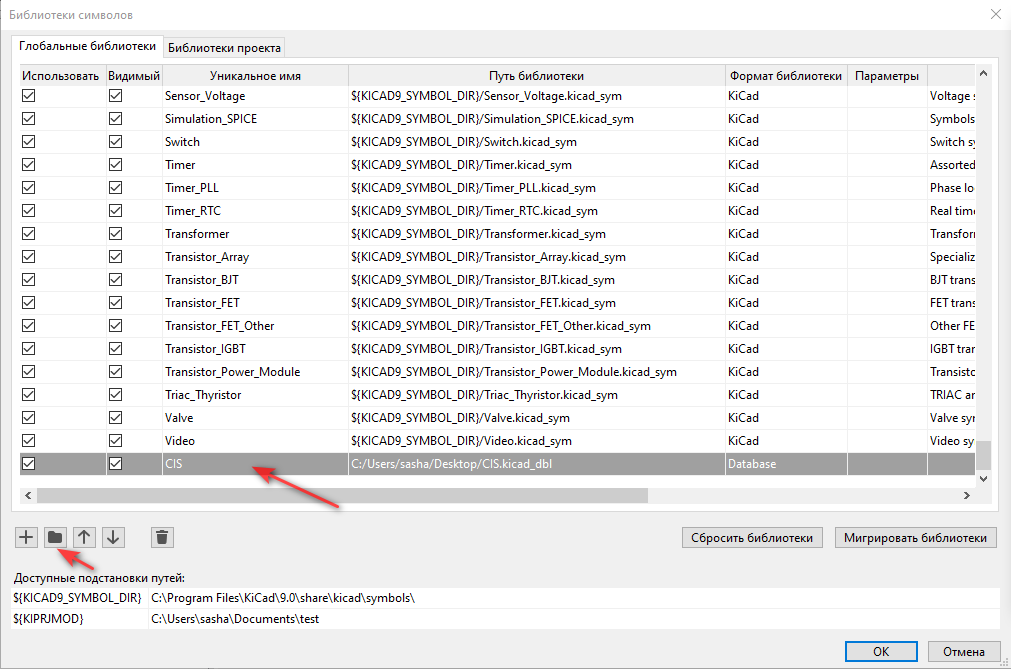This screenshot has height=669, width=1011.
Task: Click the migrate libraries button
Action: 915,537
